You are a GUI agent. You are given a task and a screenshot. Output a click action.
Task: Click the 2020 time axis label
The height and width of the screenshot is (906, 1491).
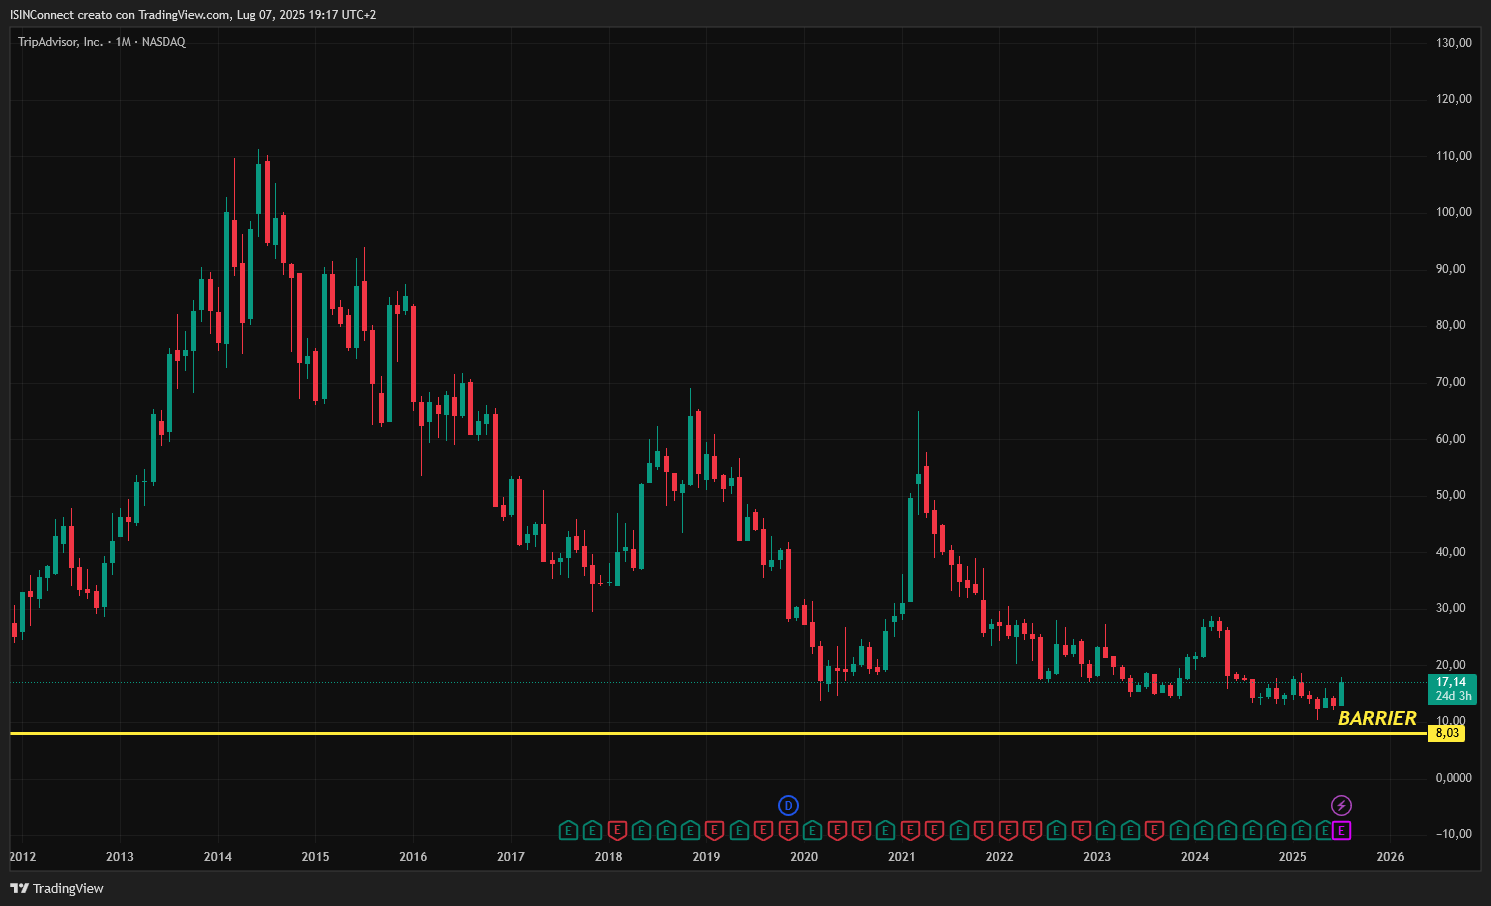(804, 856)
